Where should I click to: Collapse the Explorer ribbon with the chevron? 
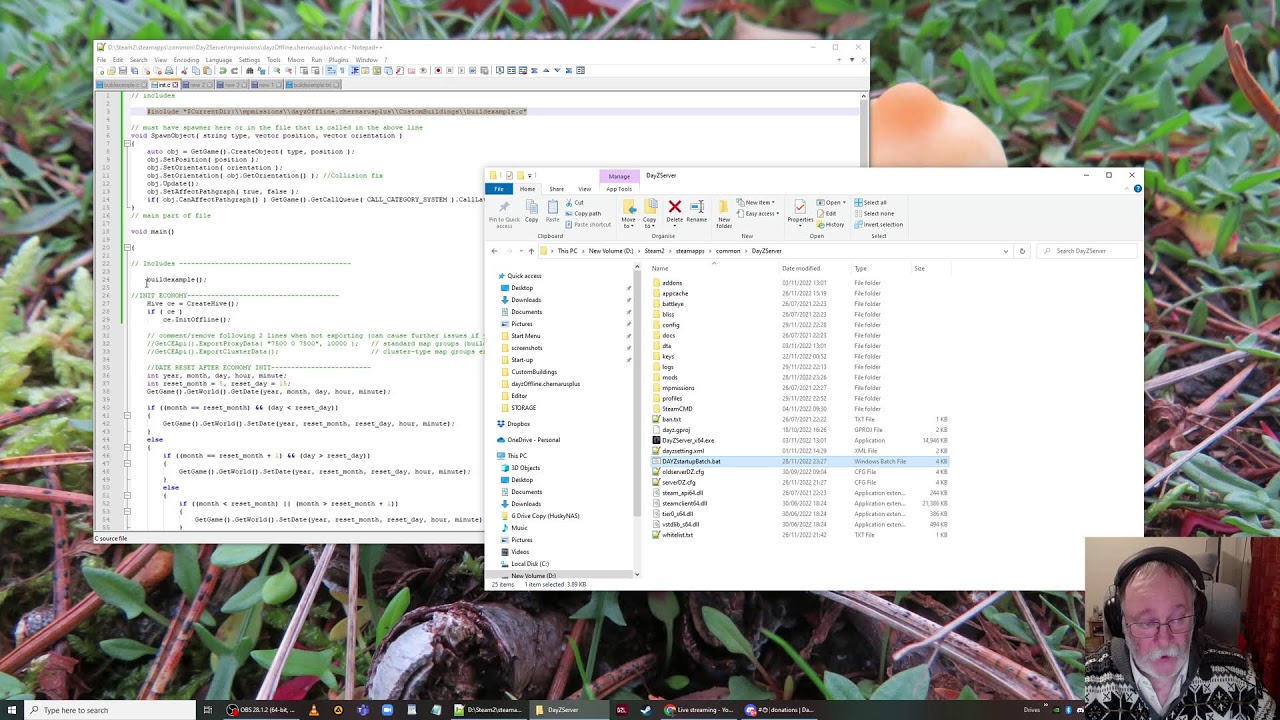[1128, 189]
